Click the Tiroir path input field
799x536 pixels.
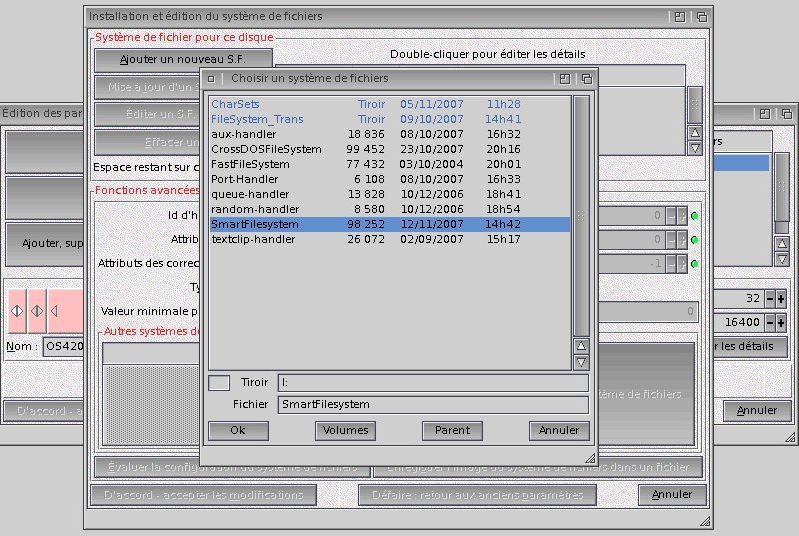click(433, 383)
